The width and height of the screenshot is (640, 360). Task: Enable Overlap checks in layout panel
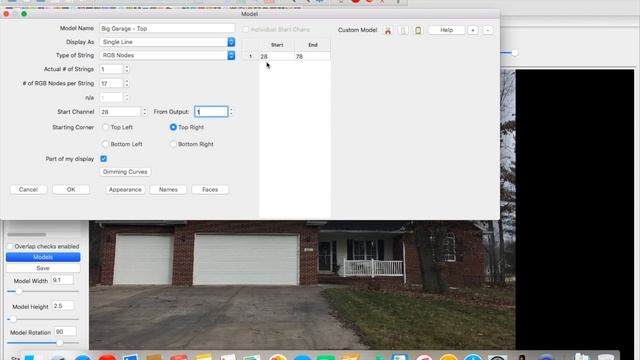coord(10,247)
